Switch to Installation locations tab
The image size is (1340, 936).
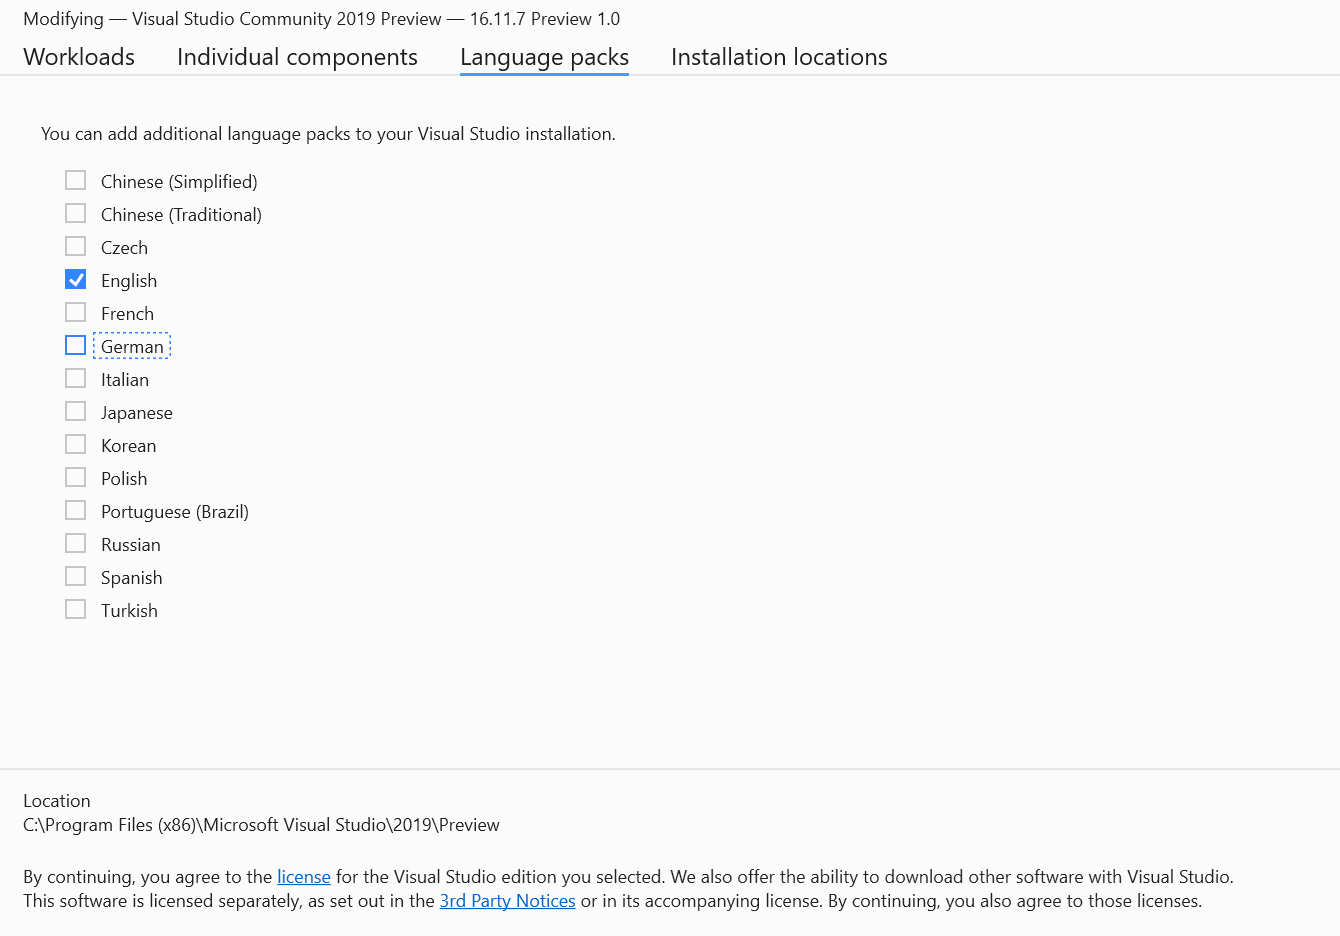(778, 57)
